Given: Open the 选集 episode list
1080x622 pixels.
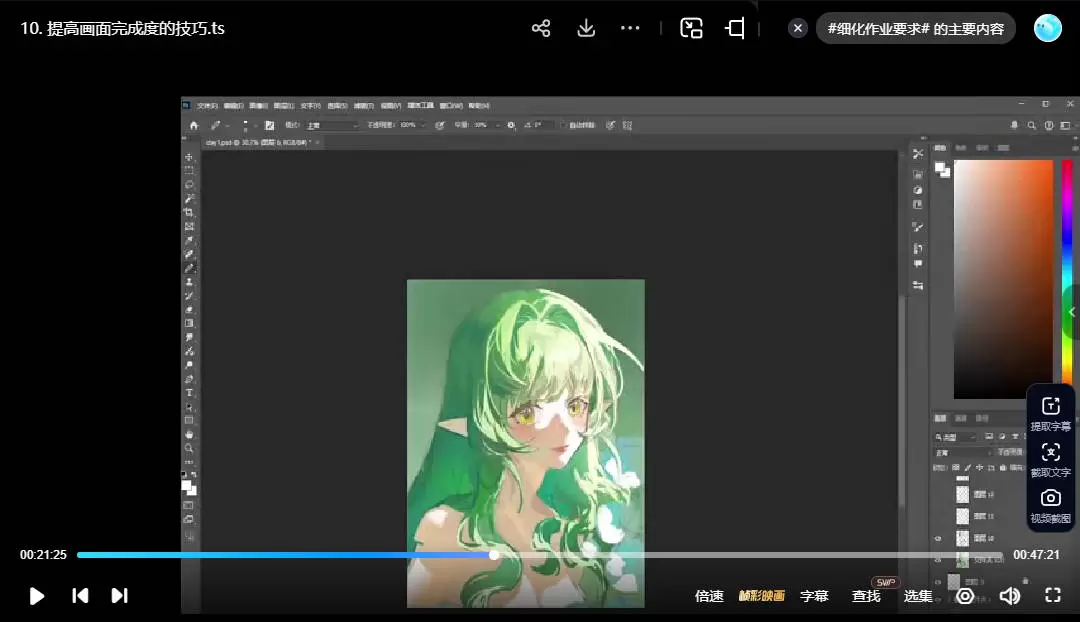Looking at the screenshot, I should point(918,596).
